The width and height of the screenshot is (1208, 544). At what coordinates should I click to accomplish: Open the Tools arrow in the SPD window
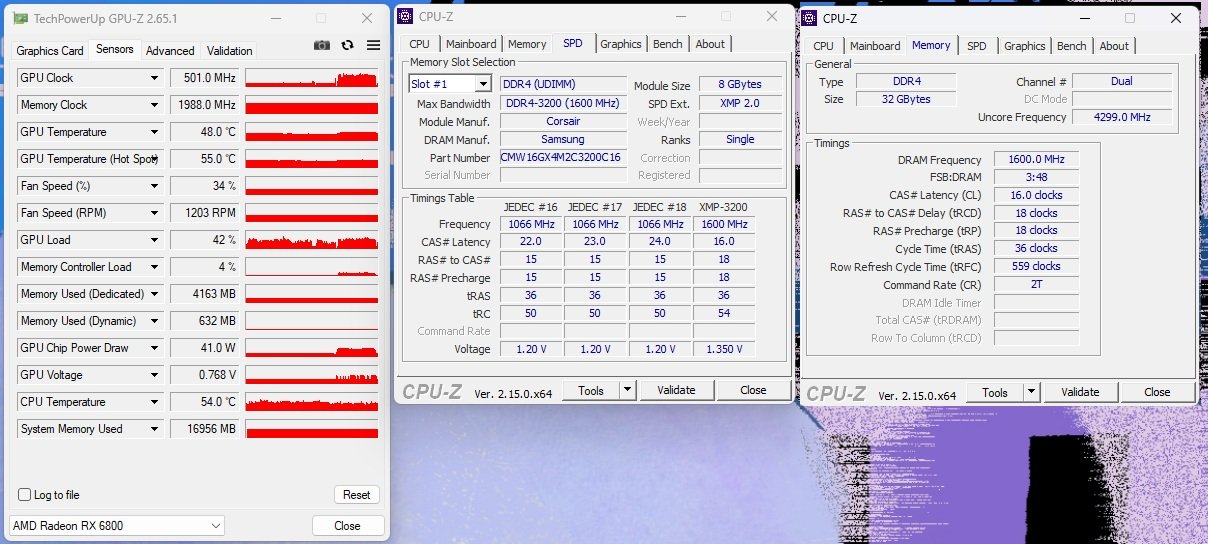coord(627,390)
